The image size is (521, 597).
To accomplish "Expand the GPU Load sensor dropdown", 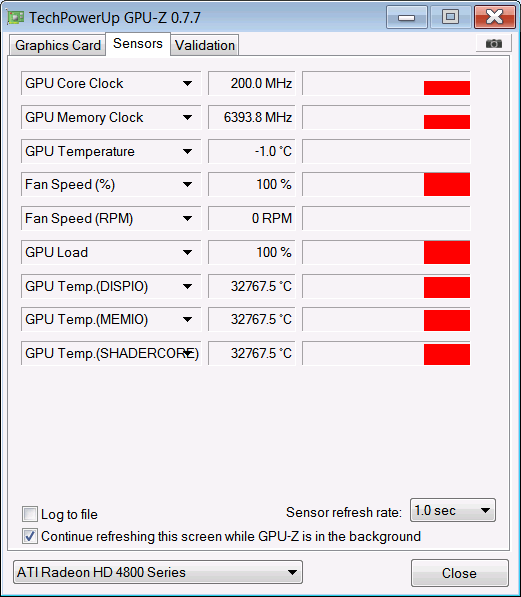I will coord(187,252).
